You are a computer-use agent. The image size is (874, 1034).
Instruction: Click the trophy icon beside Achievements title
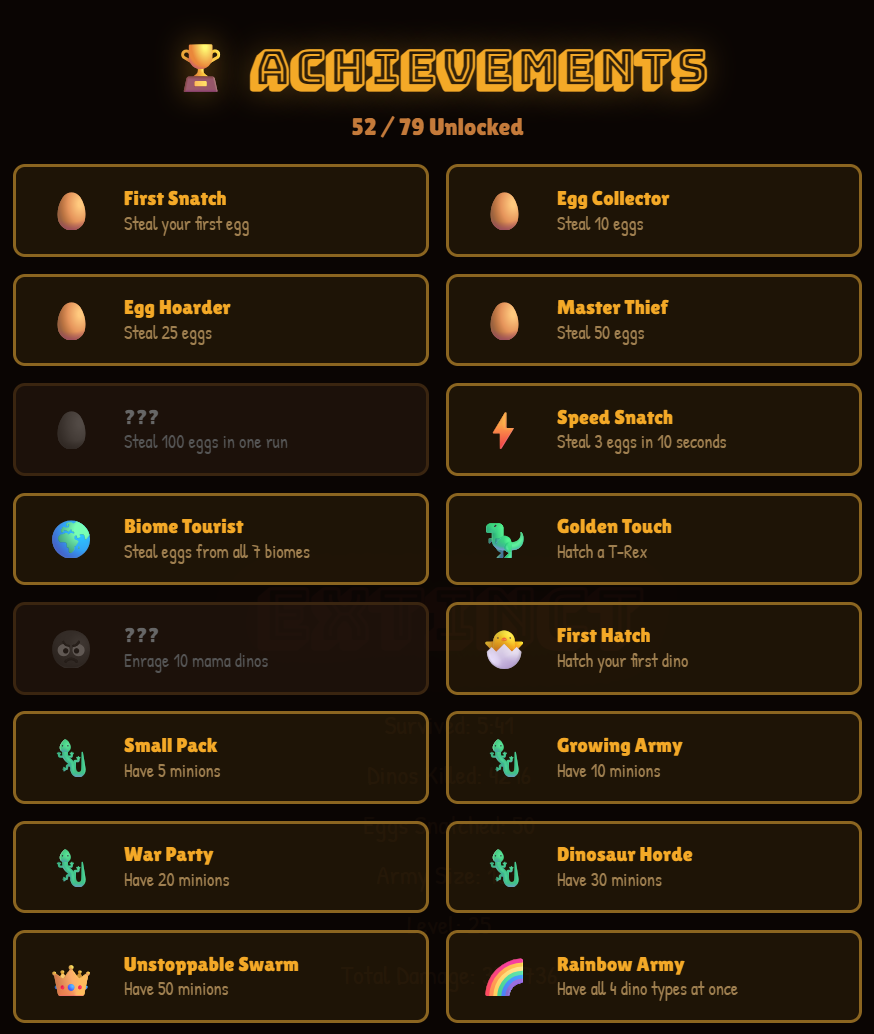[x=200, y=68]
